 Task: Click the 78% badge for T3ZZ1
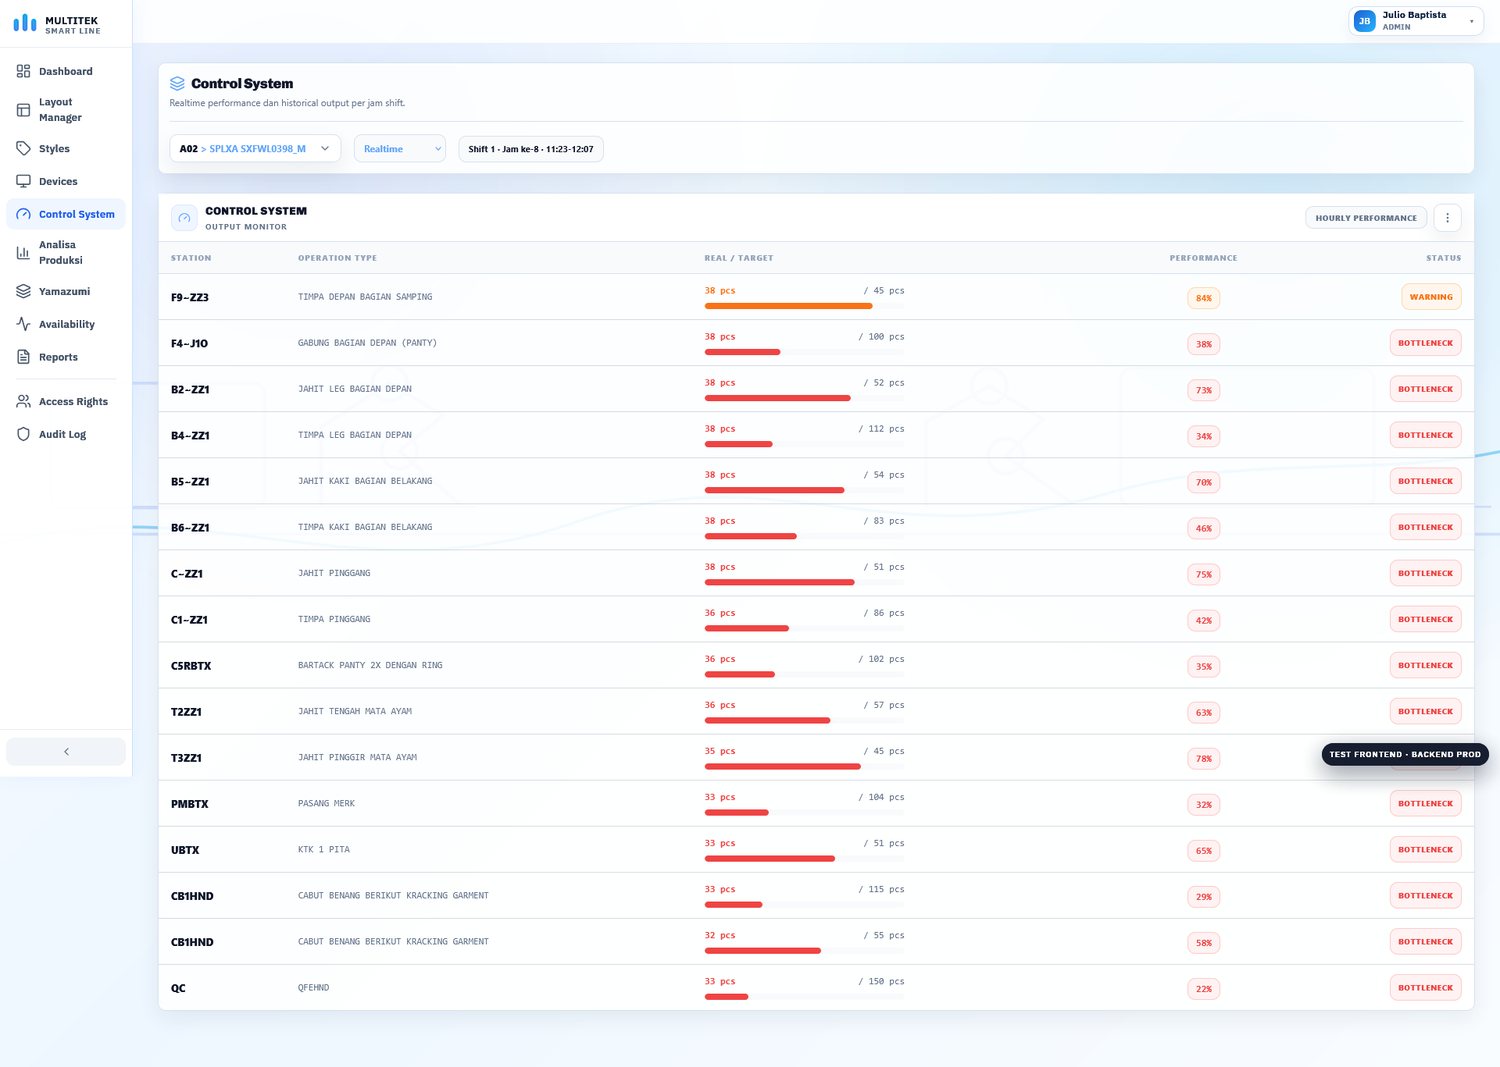tap(1203, 759)
